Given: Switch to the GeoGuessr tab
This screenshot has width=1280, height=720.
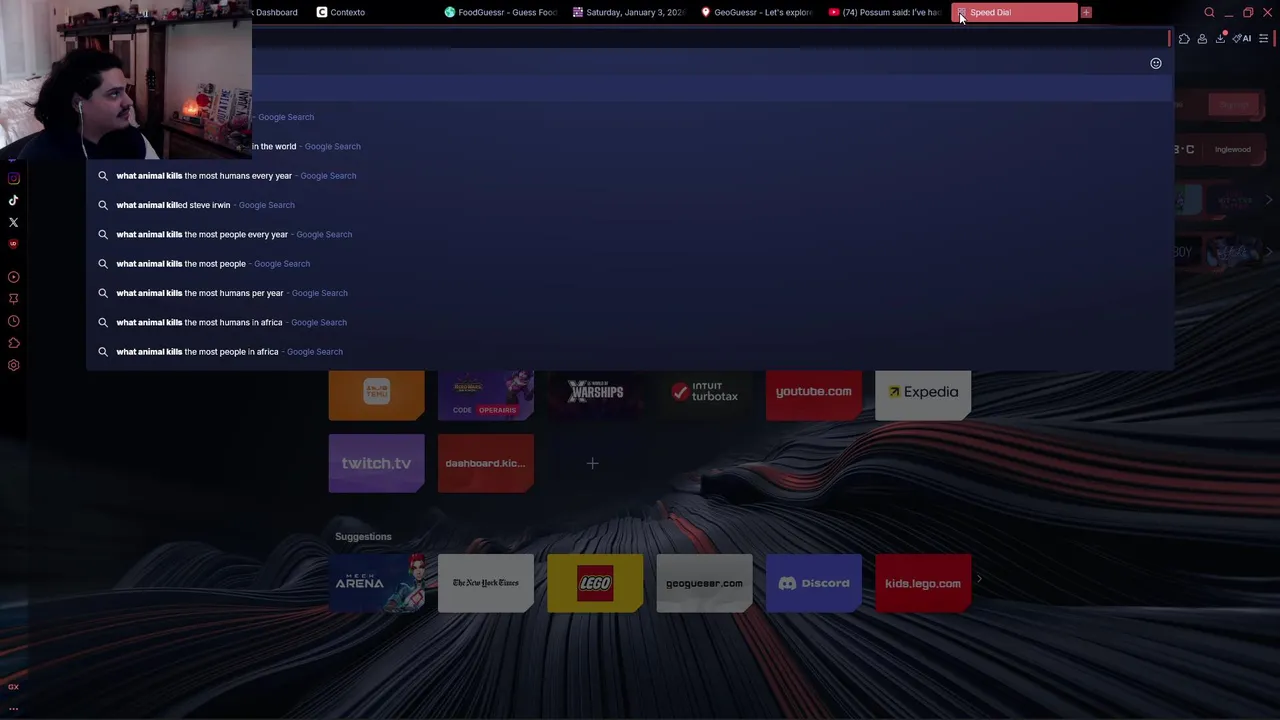Looking at the screenshot, I should click(x=757, y=12).
